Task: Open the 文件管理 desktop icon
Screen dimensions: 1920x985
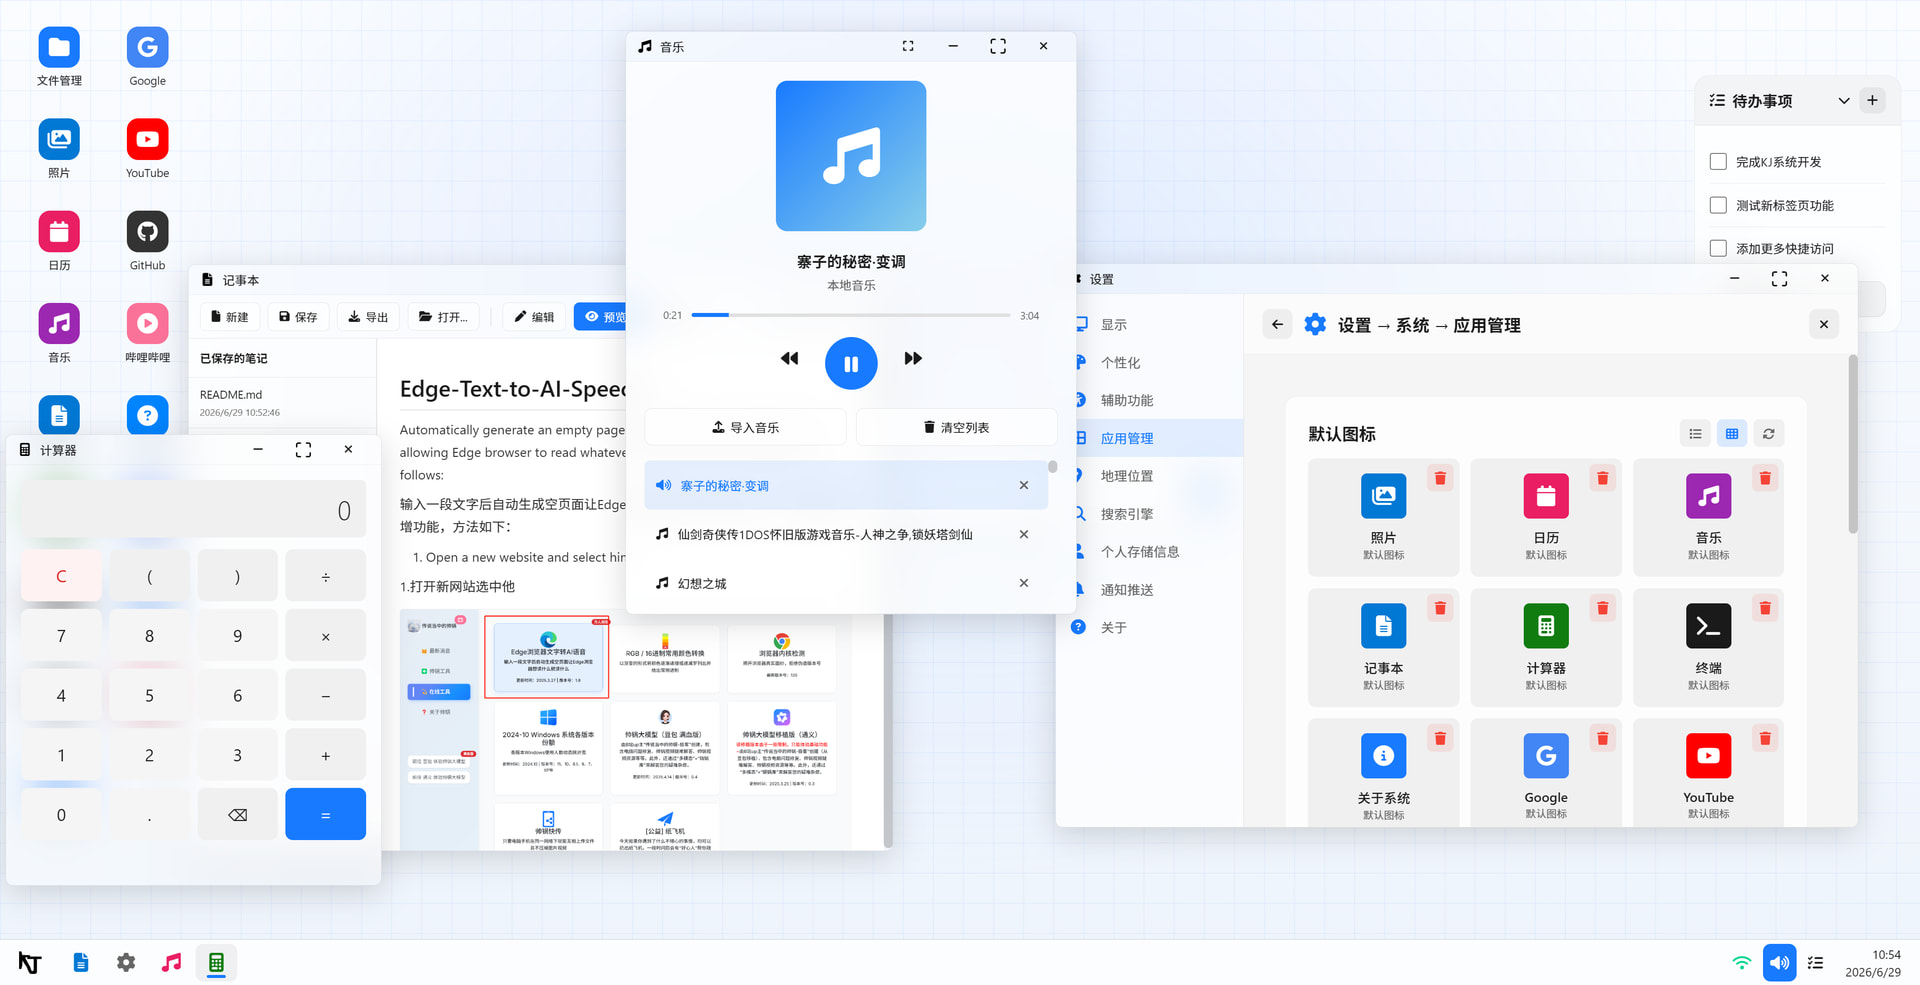Action: [x=59, y=57]
